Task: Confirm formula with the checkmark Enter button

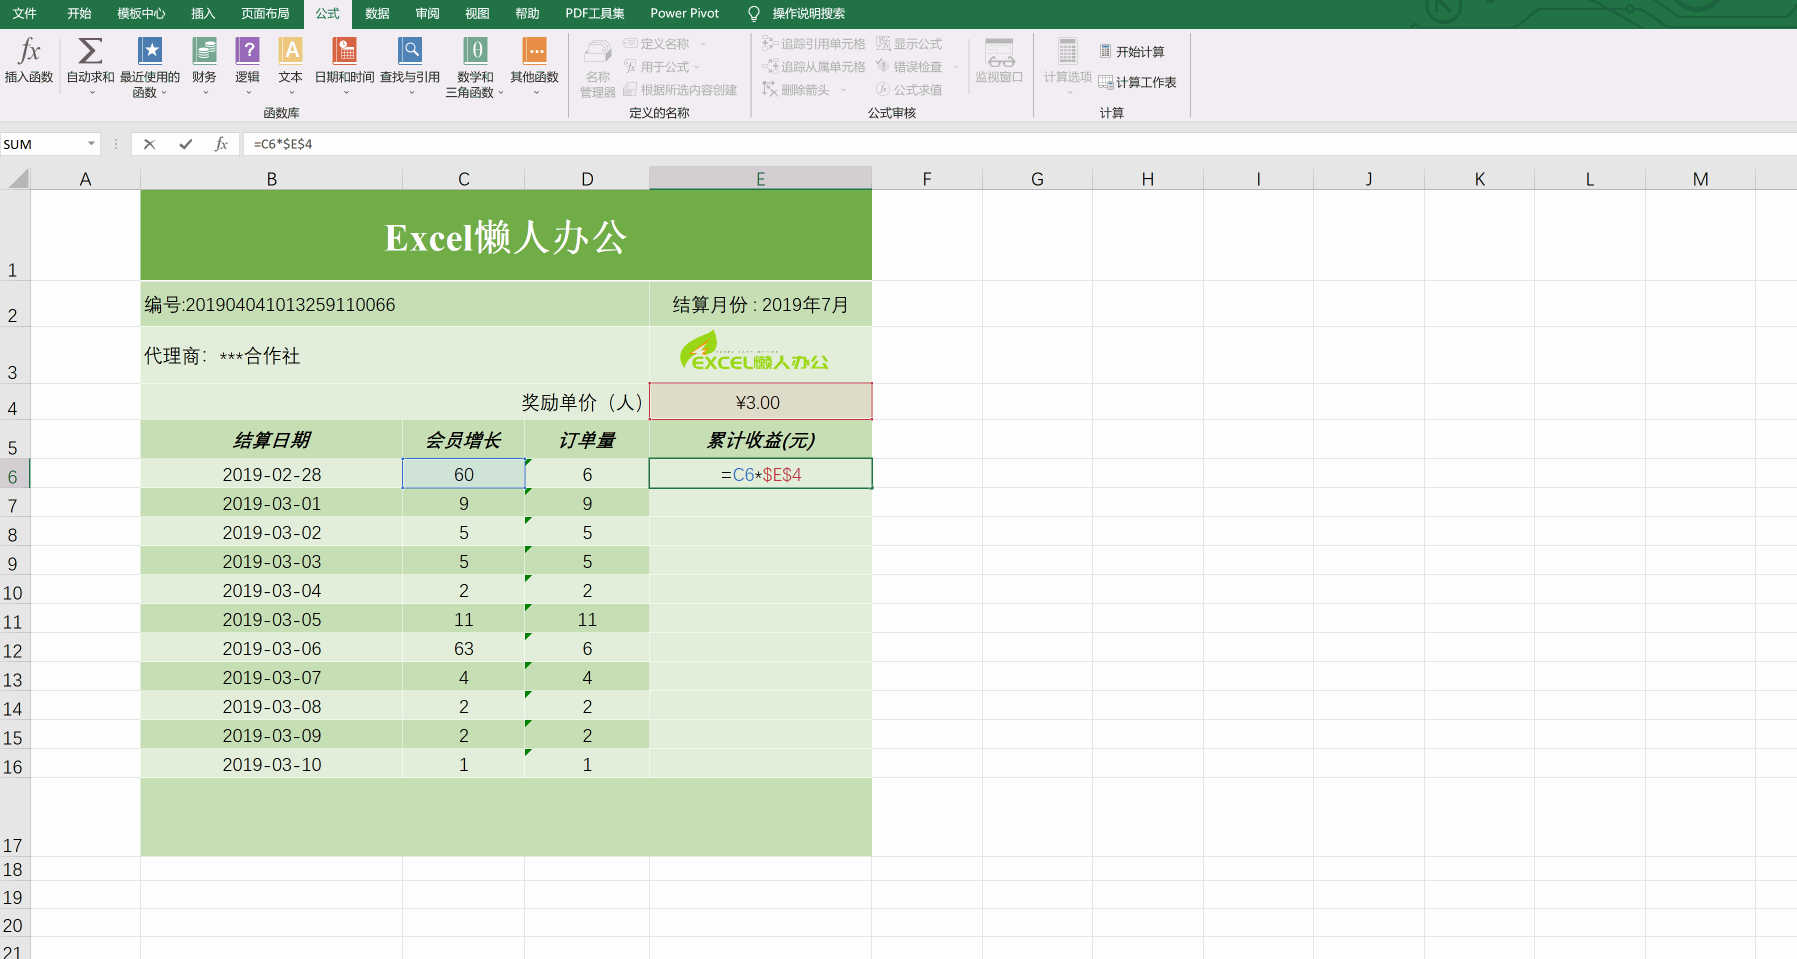Action: point(185,144)
